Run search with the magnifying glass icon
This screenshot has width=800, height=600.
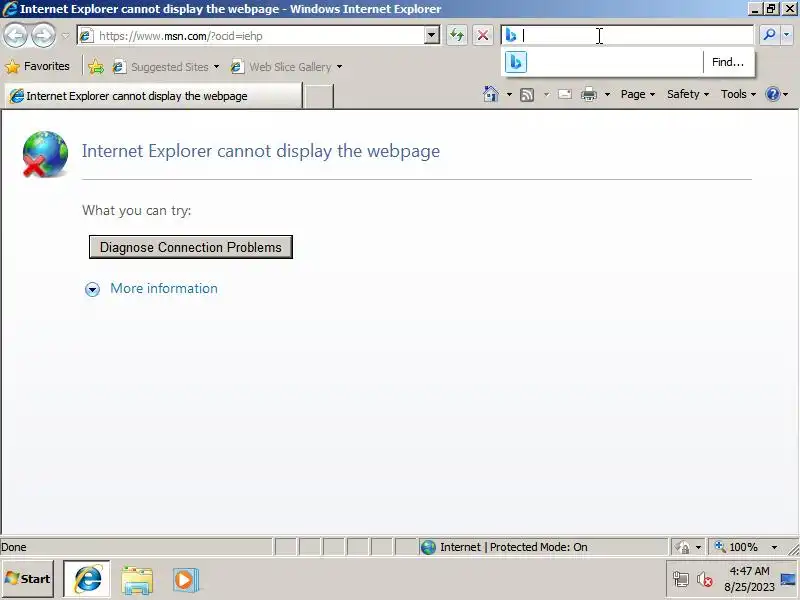[769, 35]
